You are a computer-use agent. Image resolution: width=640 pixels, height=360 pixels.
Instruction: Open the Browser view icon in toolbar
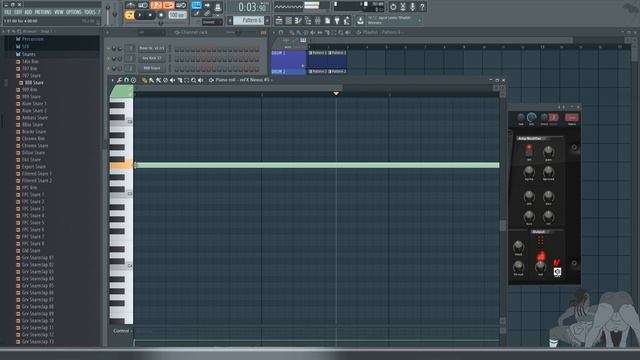[x=308, y=20]
